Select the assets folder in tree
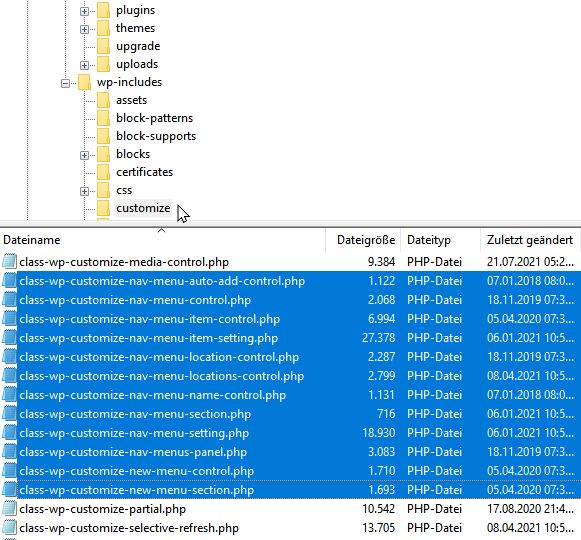This screenshot has width=581, height=540. 131,100
